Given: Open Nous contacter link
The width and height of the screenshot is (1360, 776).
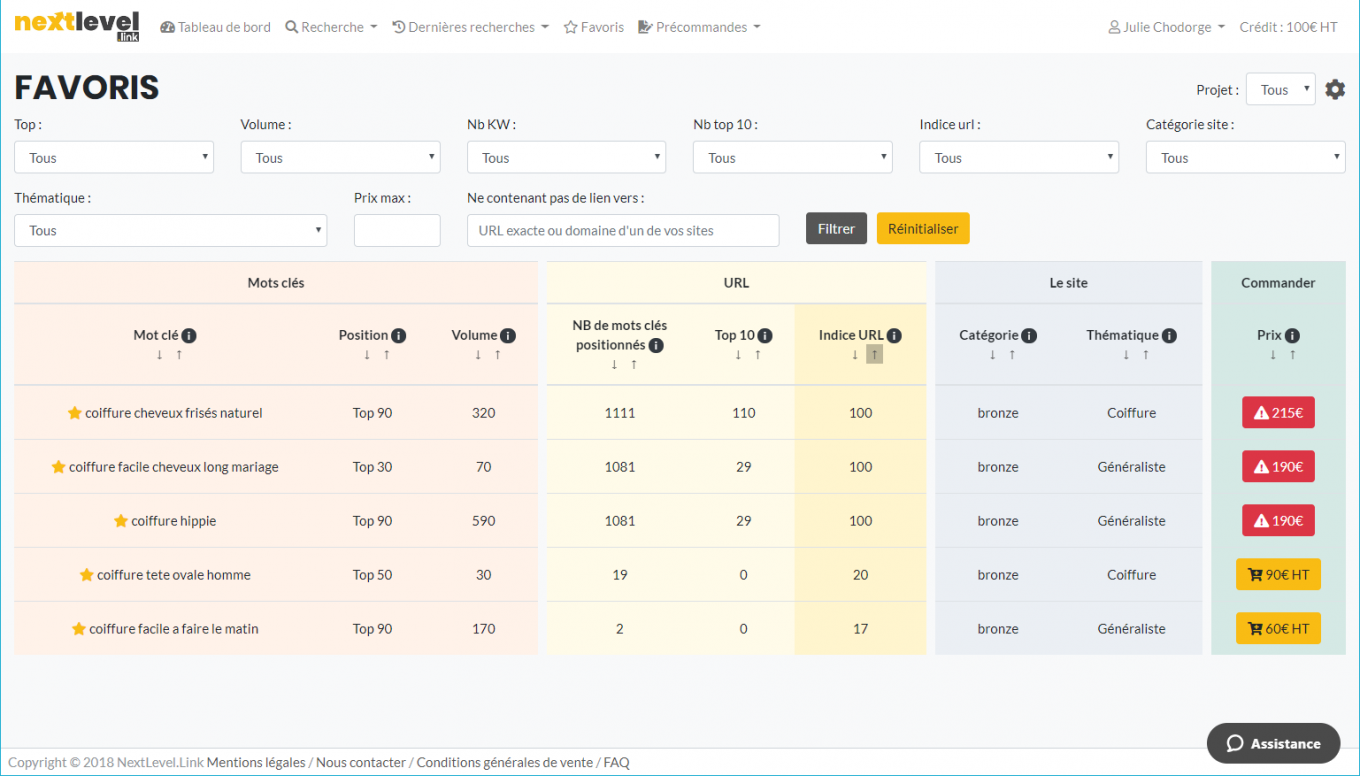Looking at the screenshot, I should [x=361, y=762].
